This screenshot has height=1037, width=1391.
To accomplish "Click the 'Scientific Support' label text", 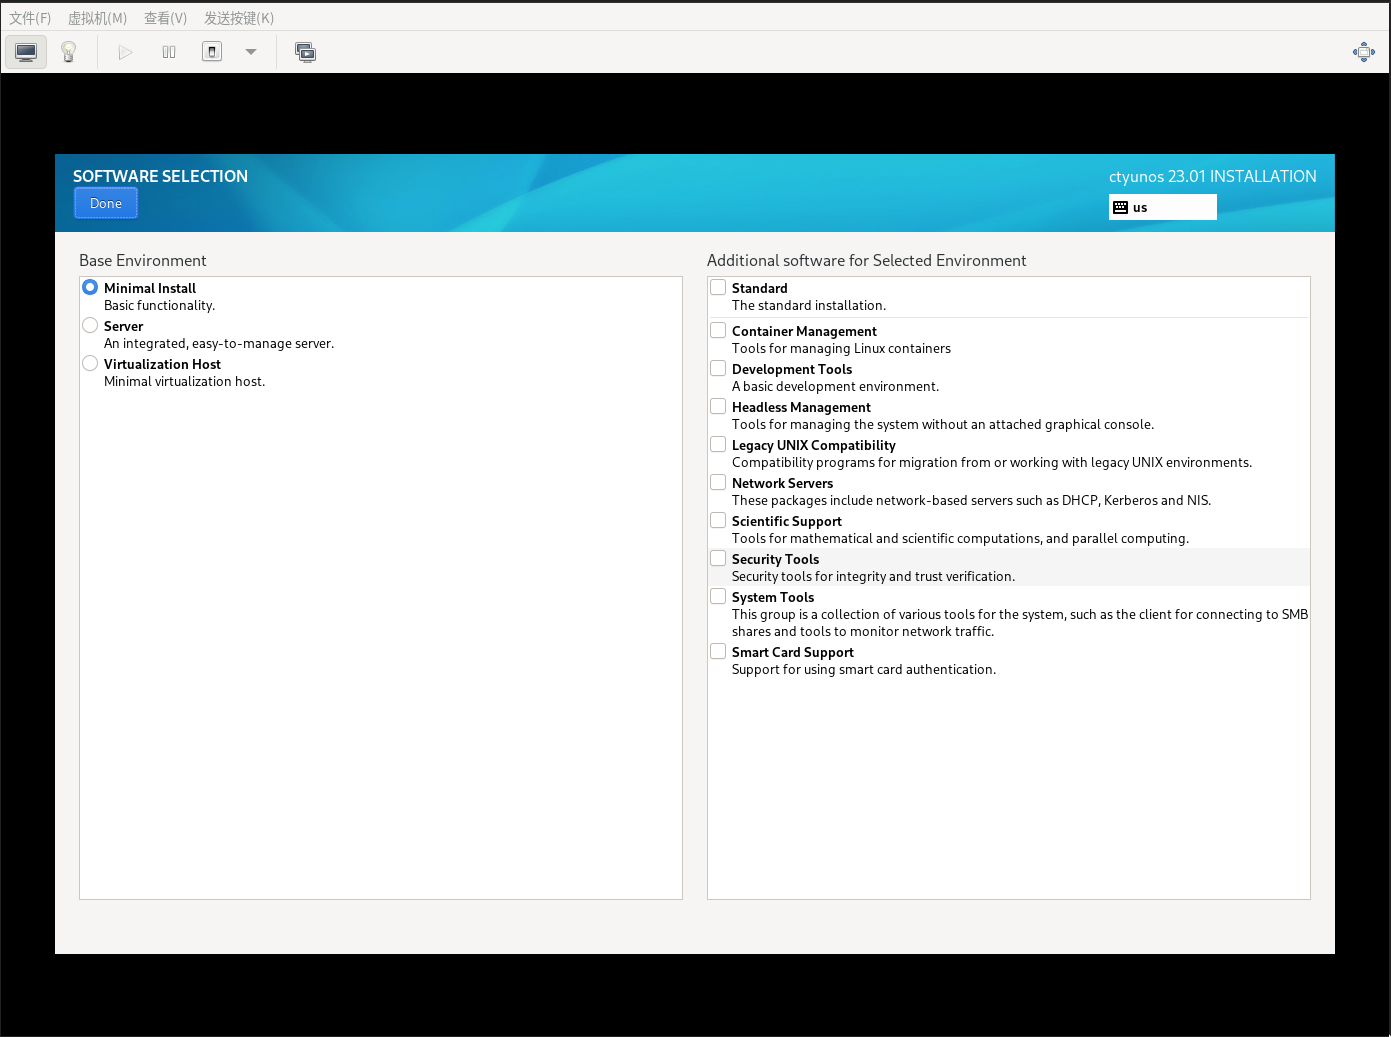I will [x=787, y=521].
